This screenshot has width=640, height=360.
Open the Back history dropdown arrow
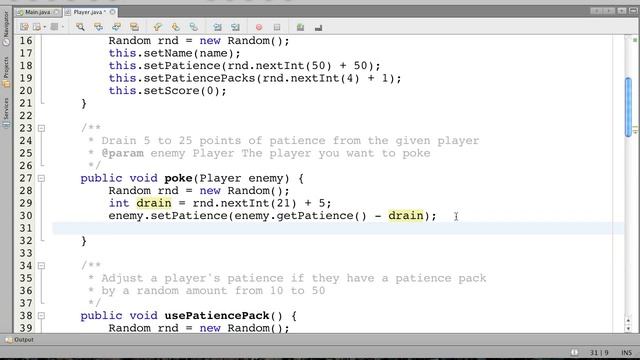(x=44, y=27)
